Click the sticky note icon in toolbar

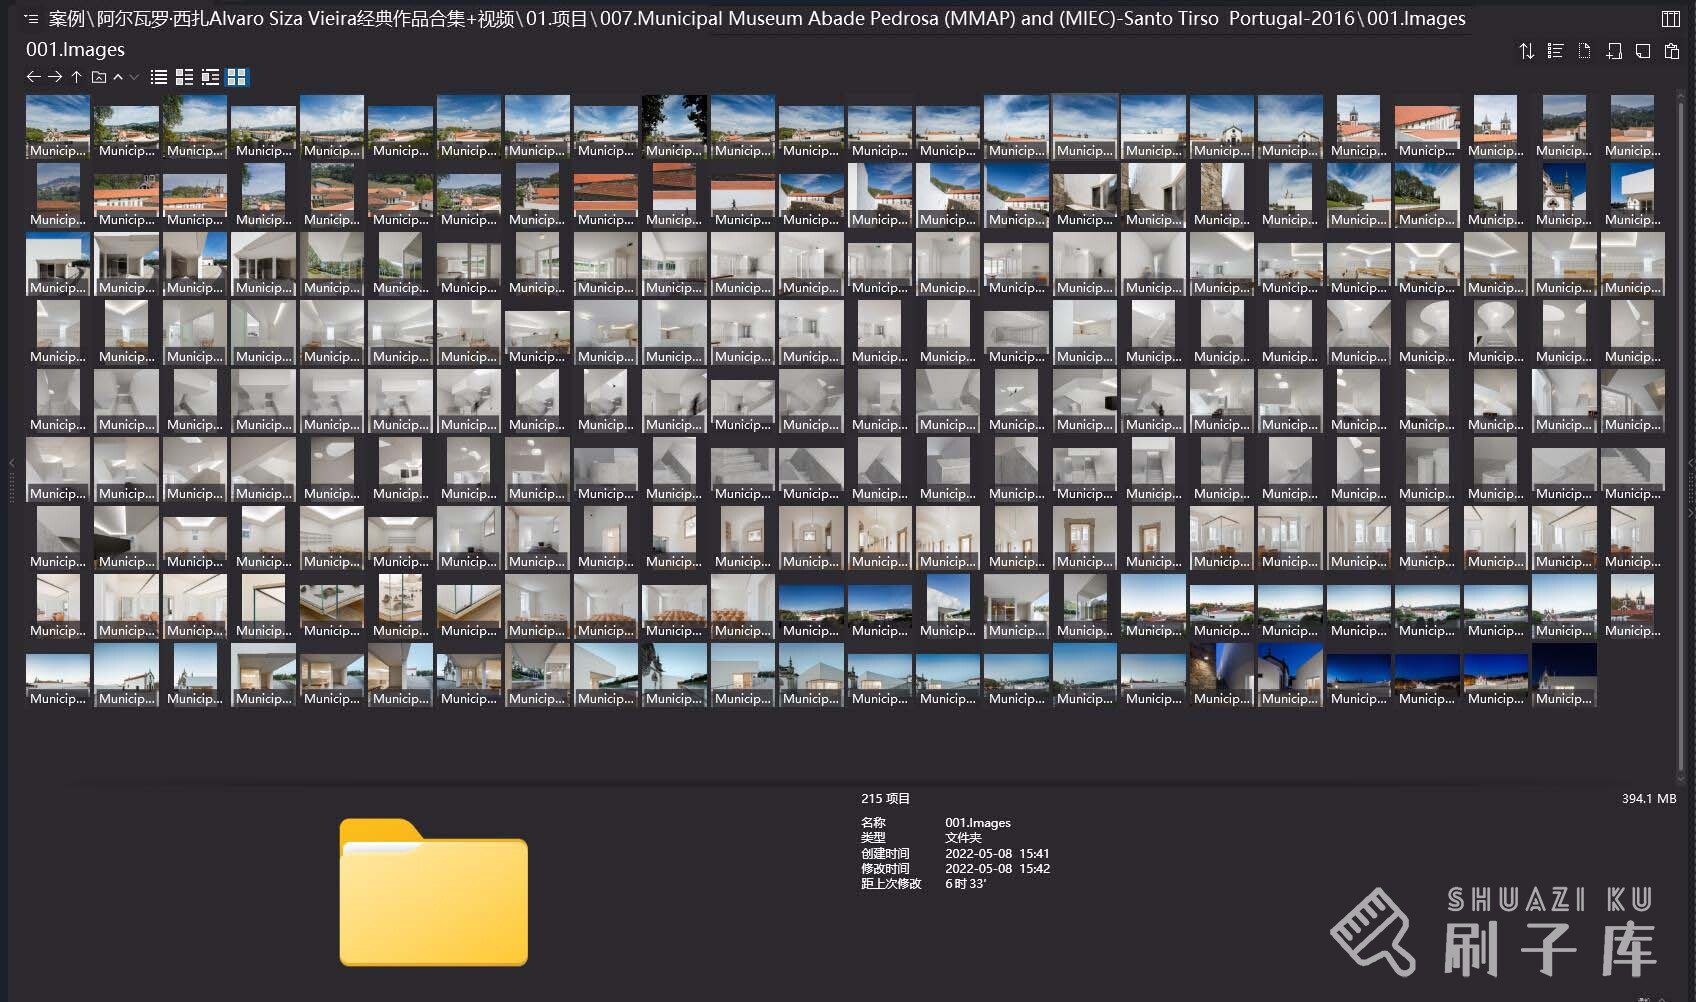[1642, 51]
